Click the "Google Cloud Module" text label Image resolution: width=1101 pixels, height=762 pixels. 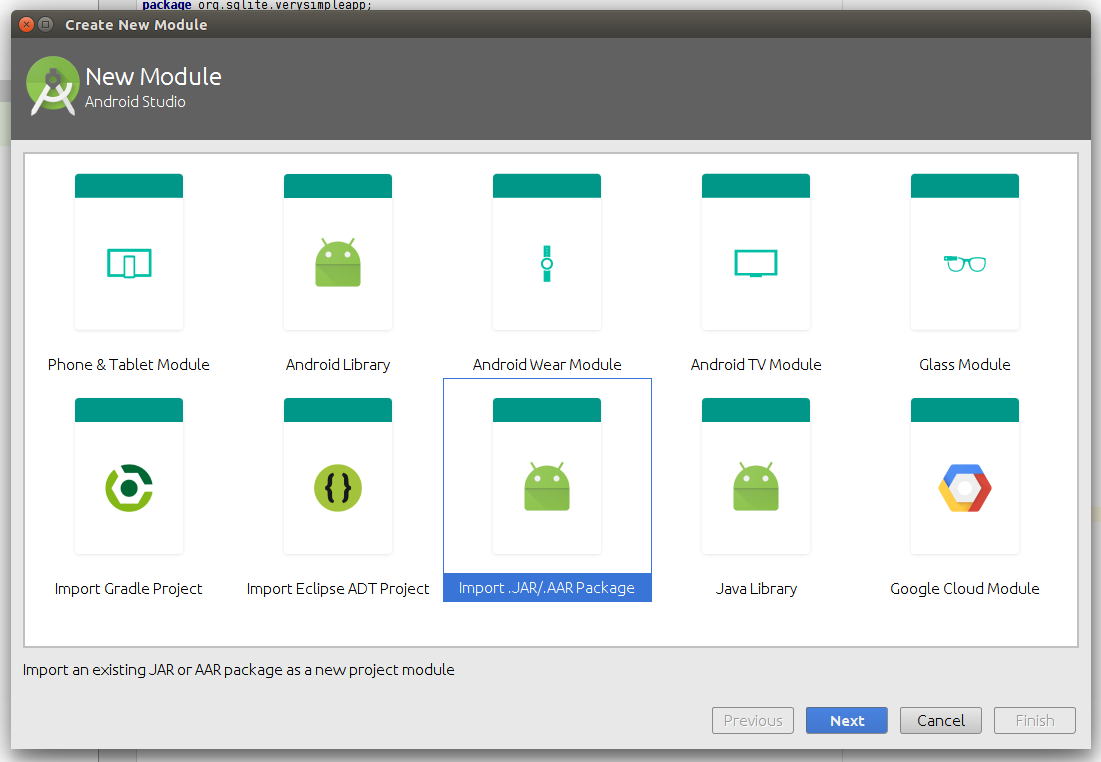pyautogui.click(x=964, y=589)
